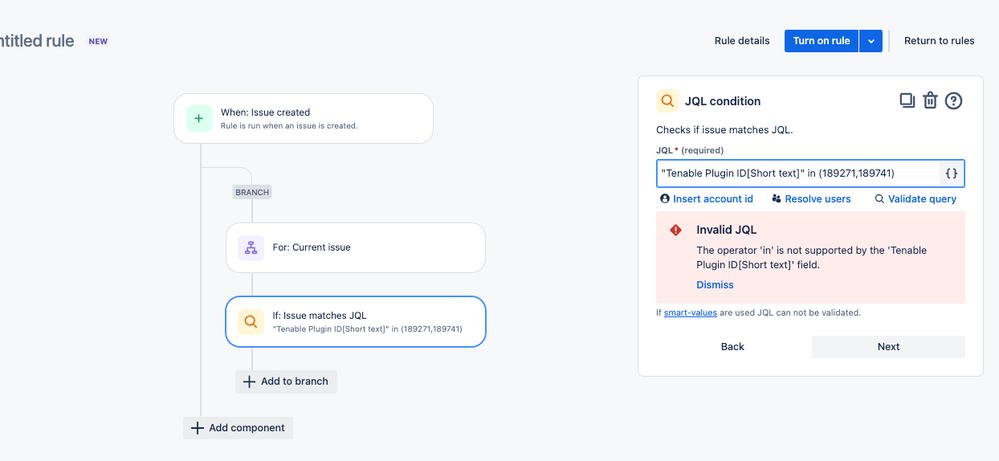Add a component to the branch
The width and height of the screenshot is (999, 461).
pos(287,381)
